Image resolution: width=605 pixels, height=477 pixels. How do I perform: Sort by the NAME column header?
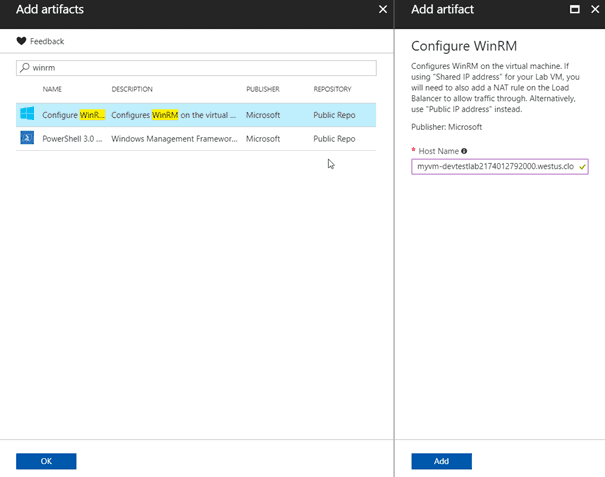(52, 89)
